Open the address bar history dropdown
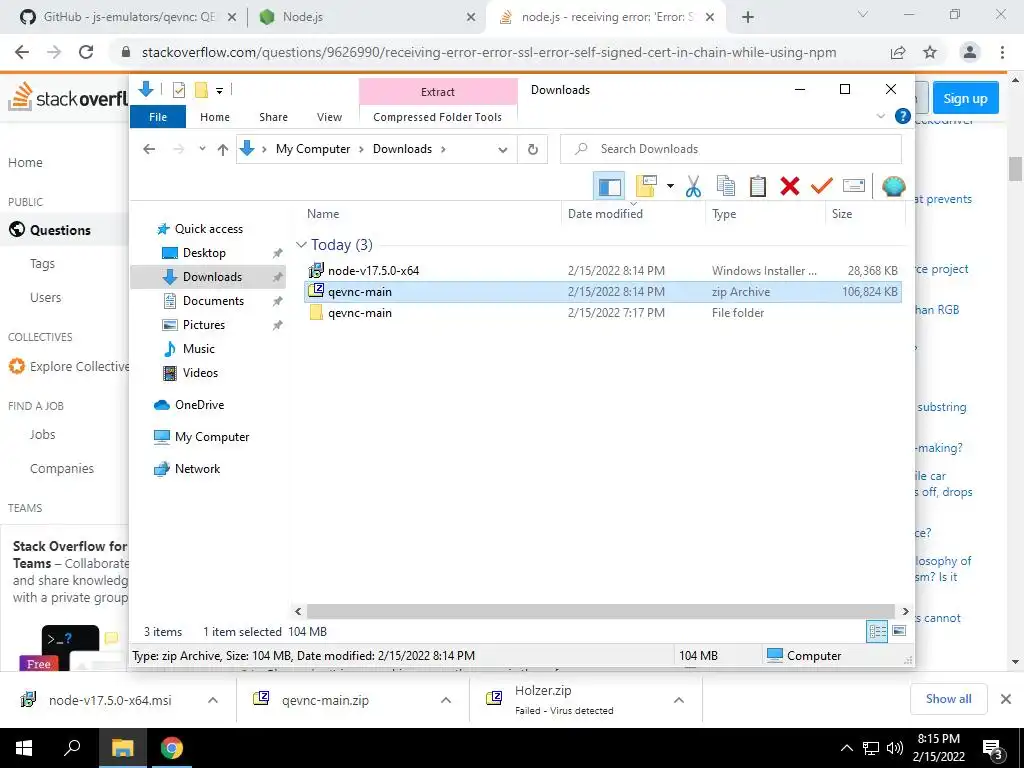The width and height of the screenshot is (1024, 768). coord(502,150)
